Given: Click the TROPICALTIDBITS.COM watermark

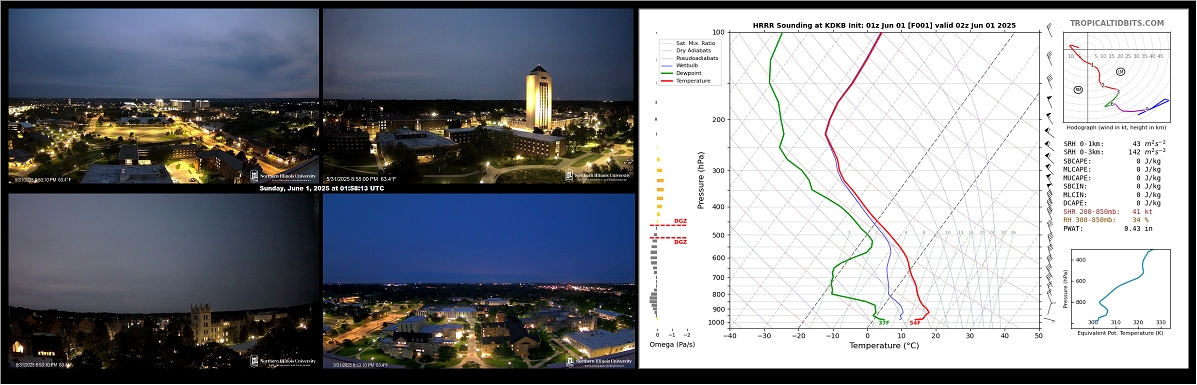Looking at the screenshot, I should (x=1116, y=23).
